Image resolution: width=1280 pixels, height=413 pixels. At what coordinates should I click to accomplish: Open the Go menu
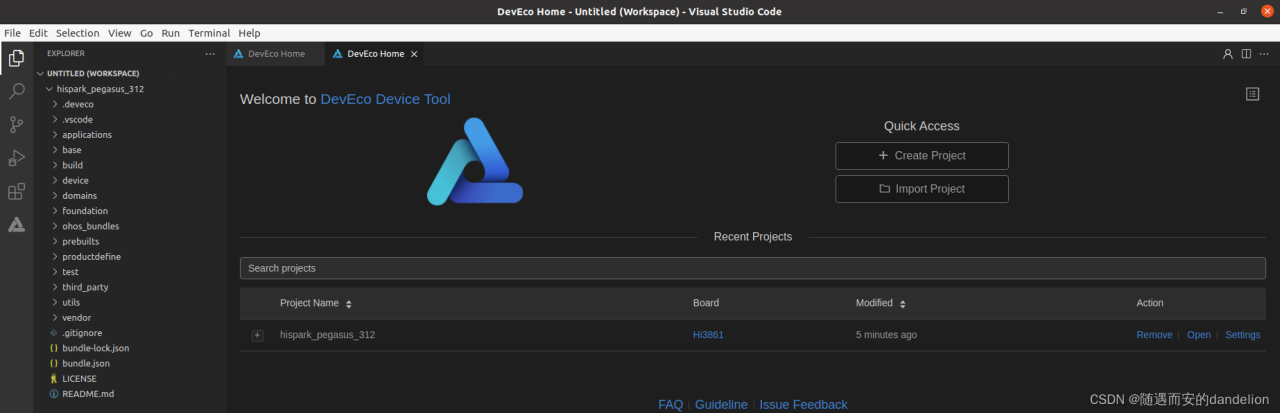[146, 33]
